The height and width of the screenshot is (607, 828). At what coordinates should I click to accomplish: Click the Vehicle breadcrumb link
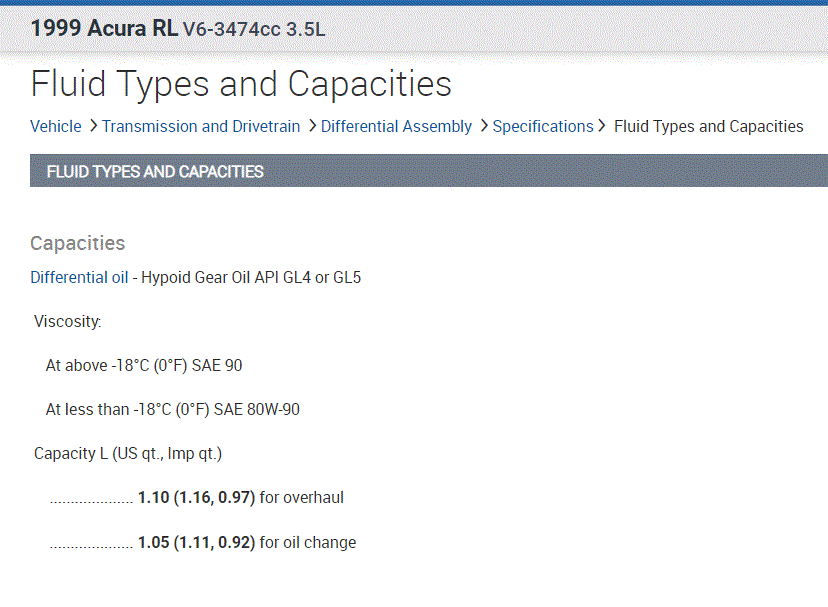(x=56, y=127)
